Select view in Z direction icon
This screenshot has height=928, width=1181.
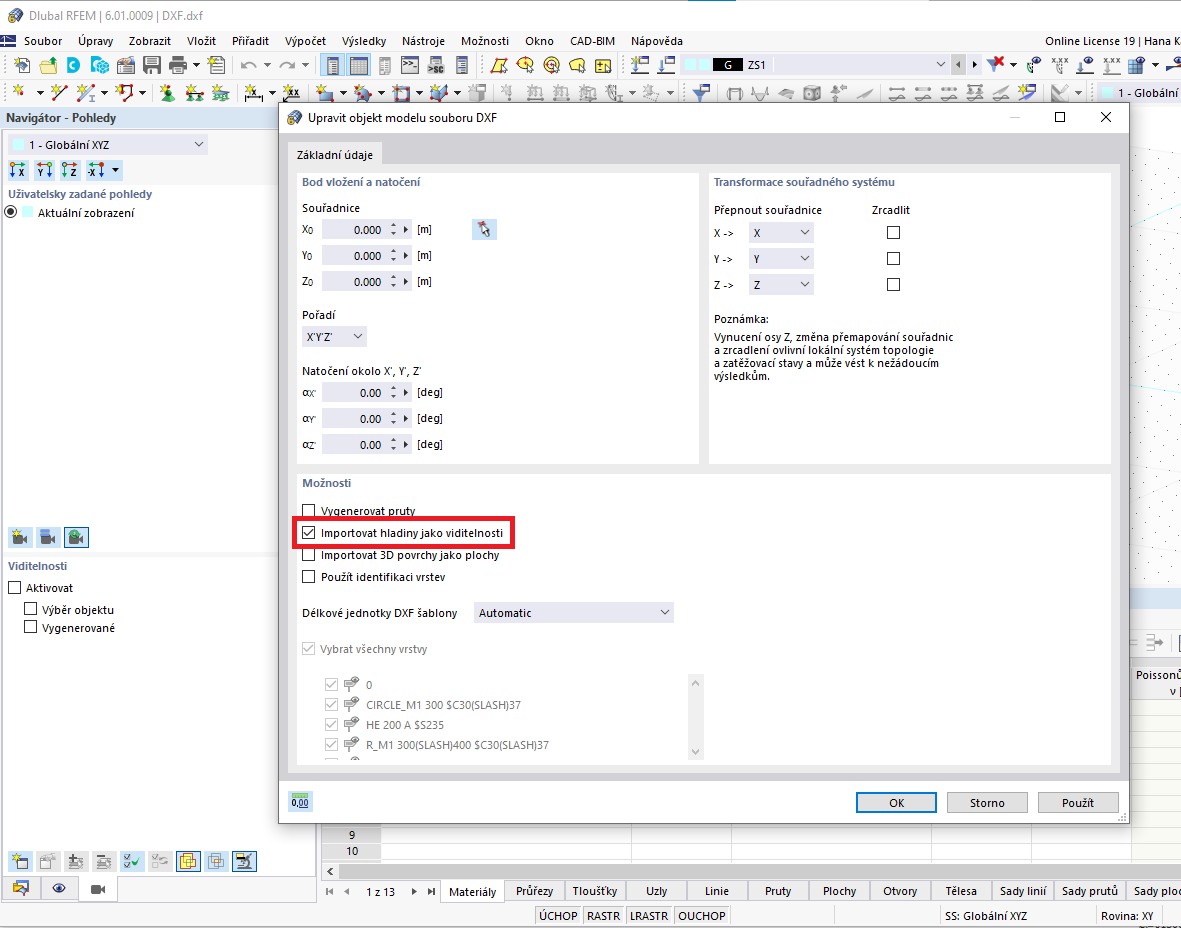point(70,170)
